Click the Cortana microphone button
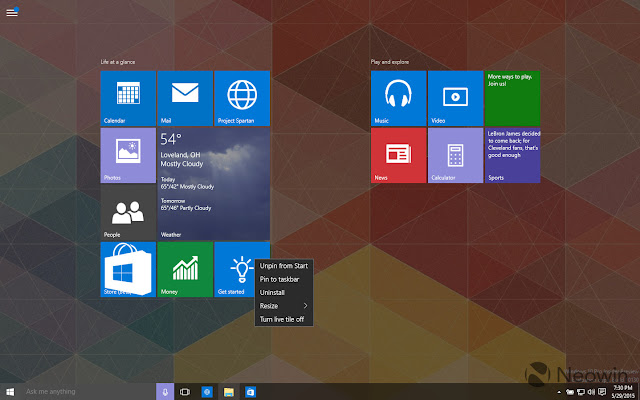 pos(165,392)
